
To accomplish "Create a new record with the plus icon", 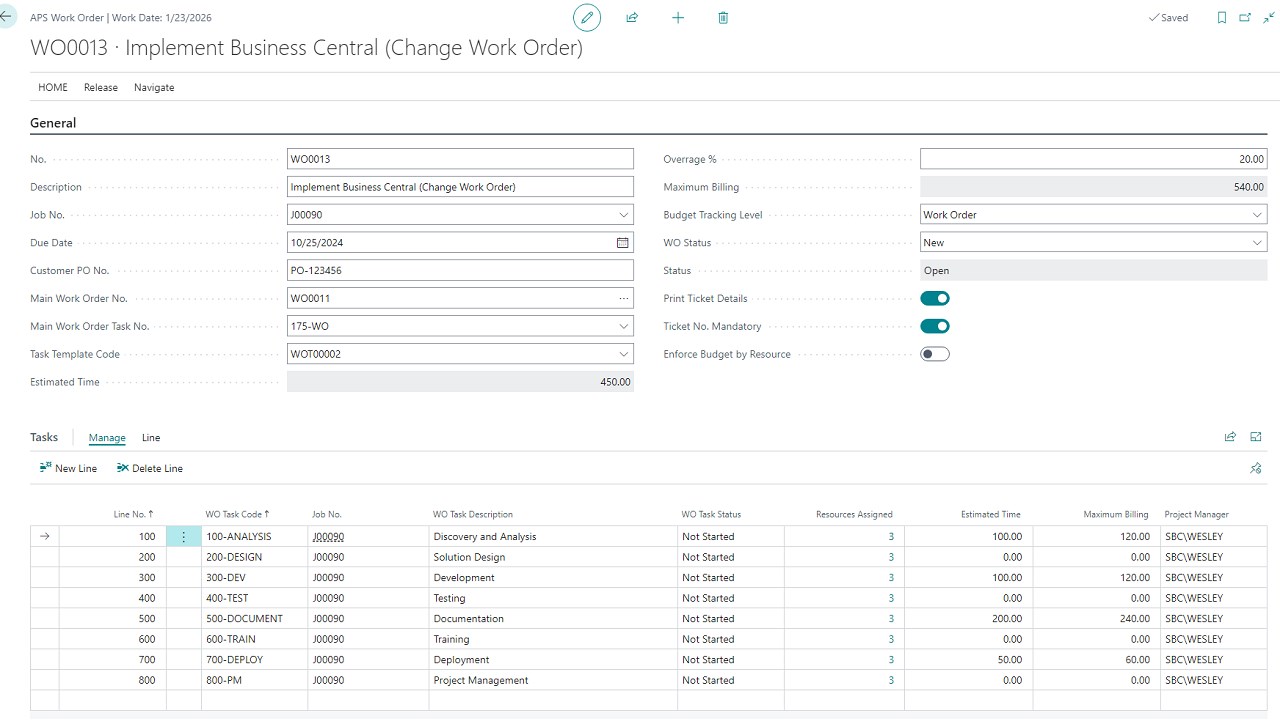I will coord(678,17).
